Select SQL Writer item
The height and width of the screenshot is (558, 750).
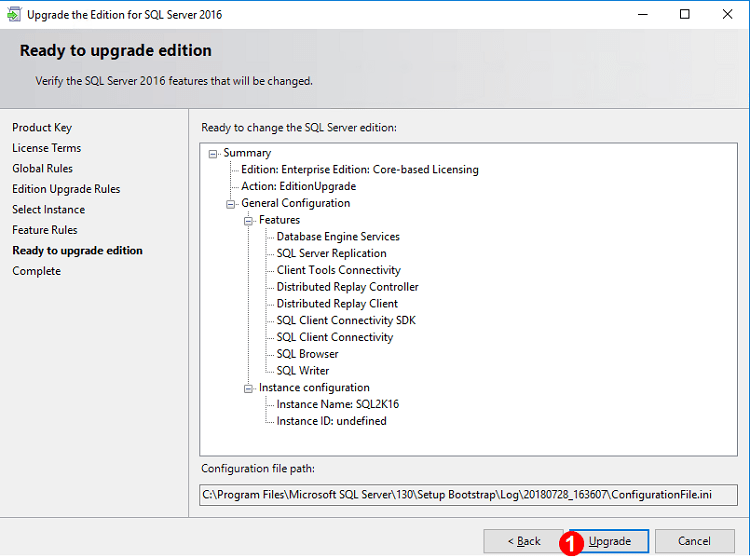pos(303,371)
